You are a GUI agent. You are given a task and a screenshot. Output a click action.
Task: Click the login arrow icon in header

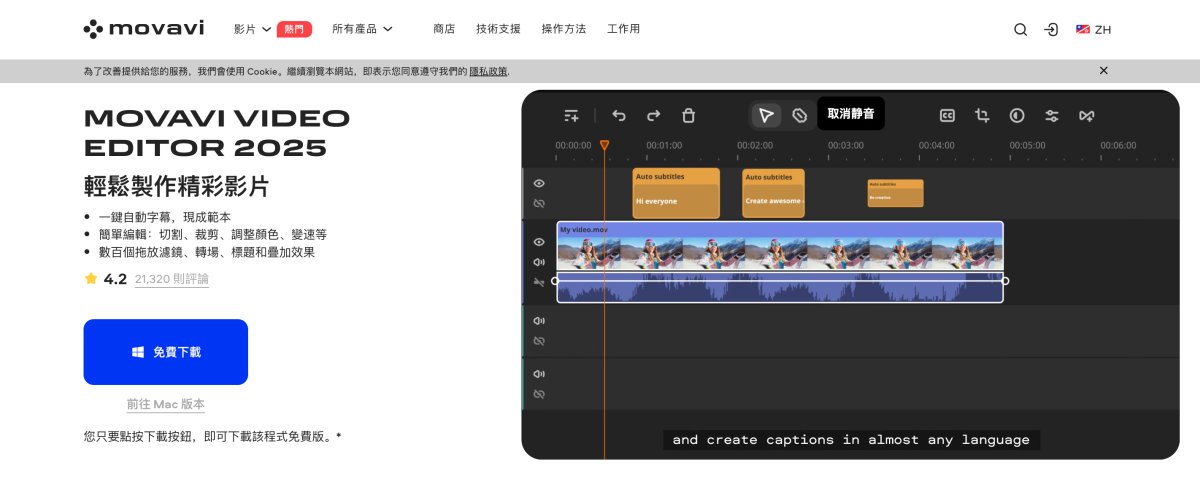(x=1051, y=30)
